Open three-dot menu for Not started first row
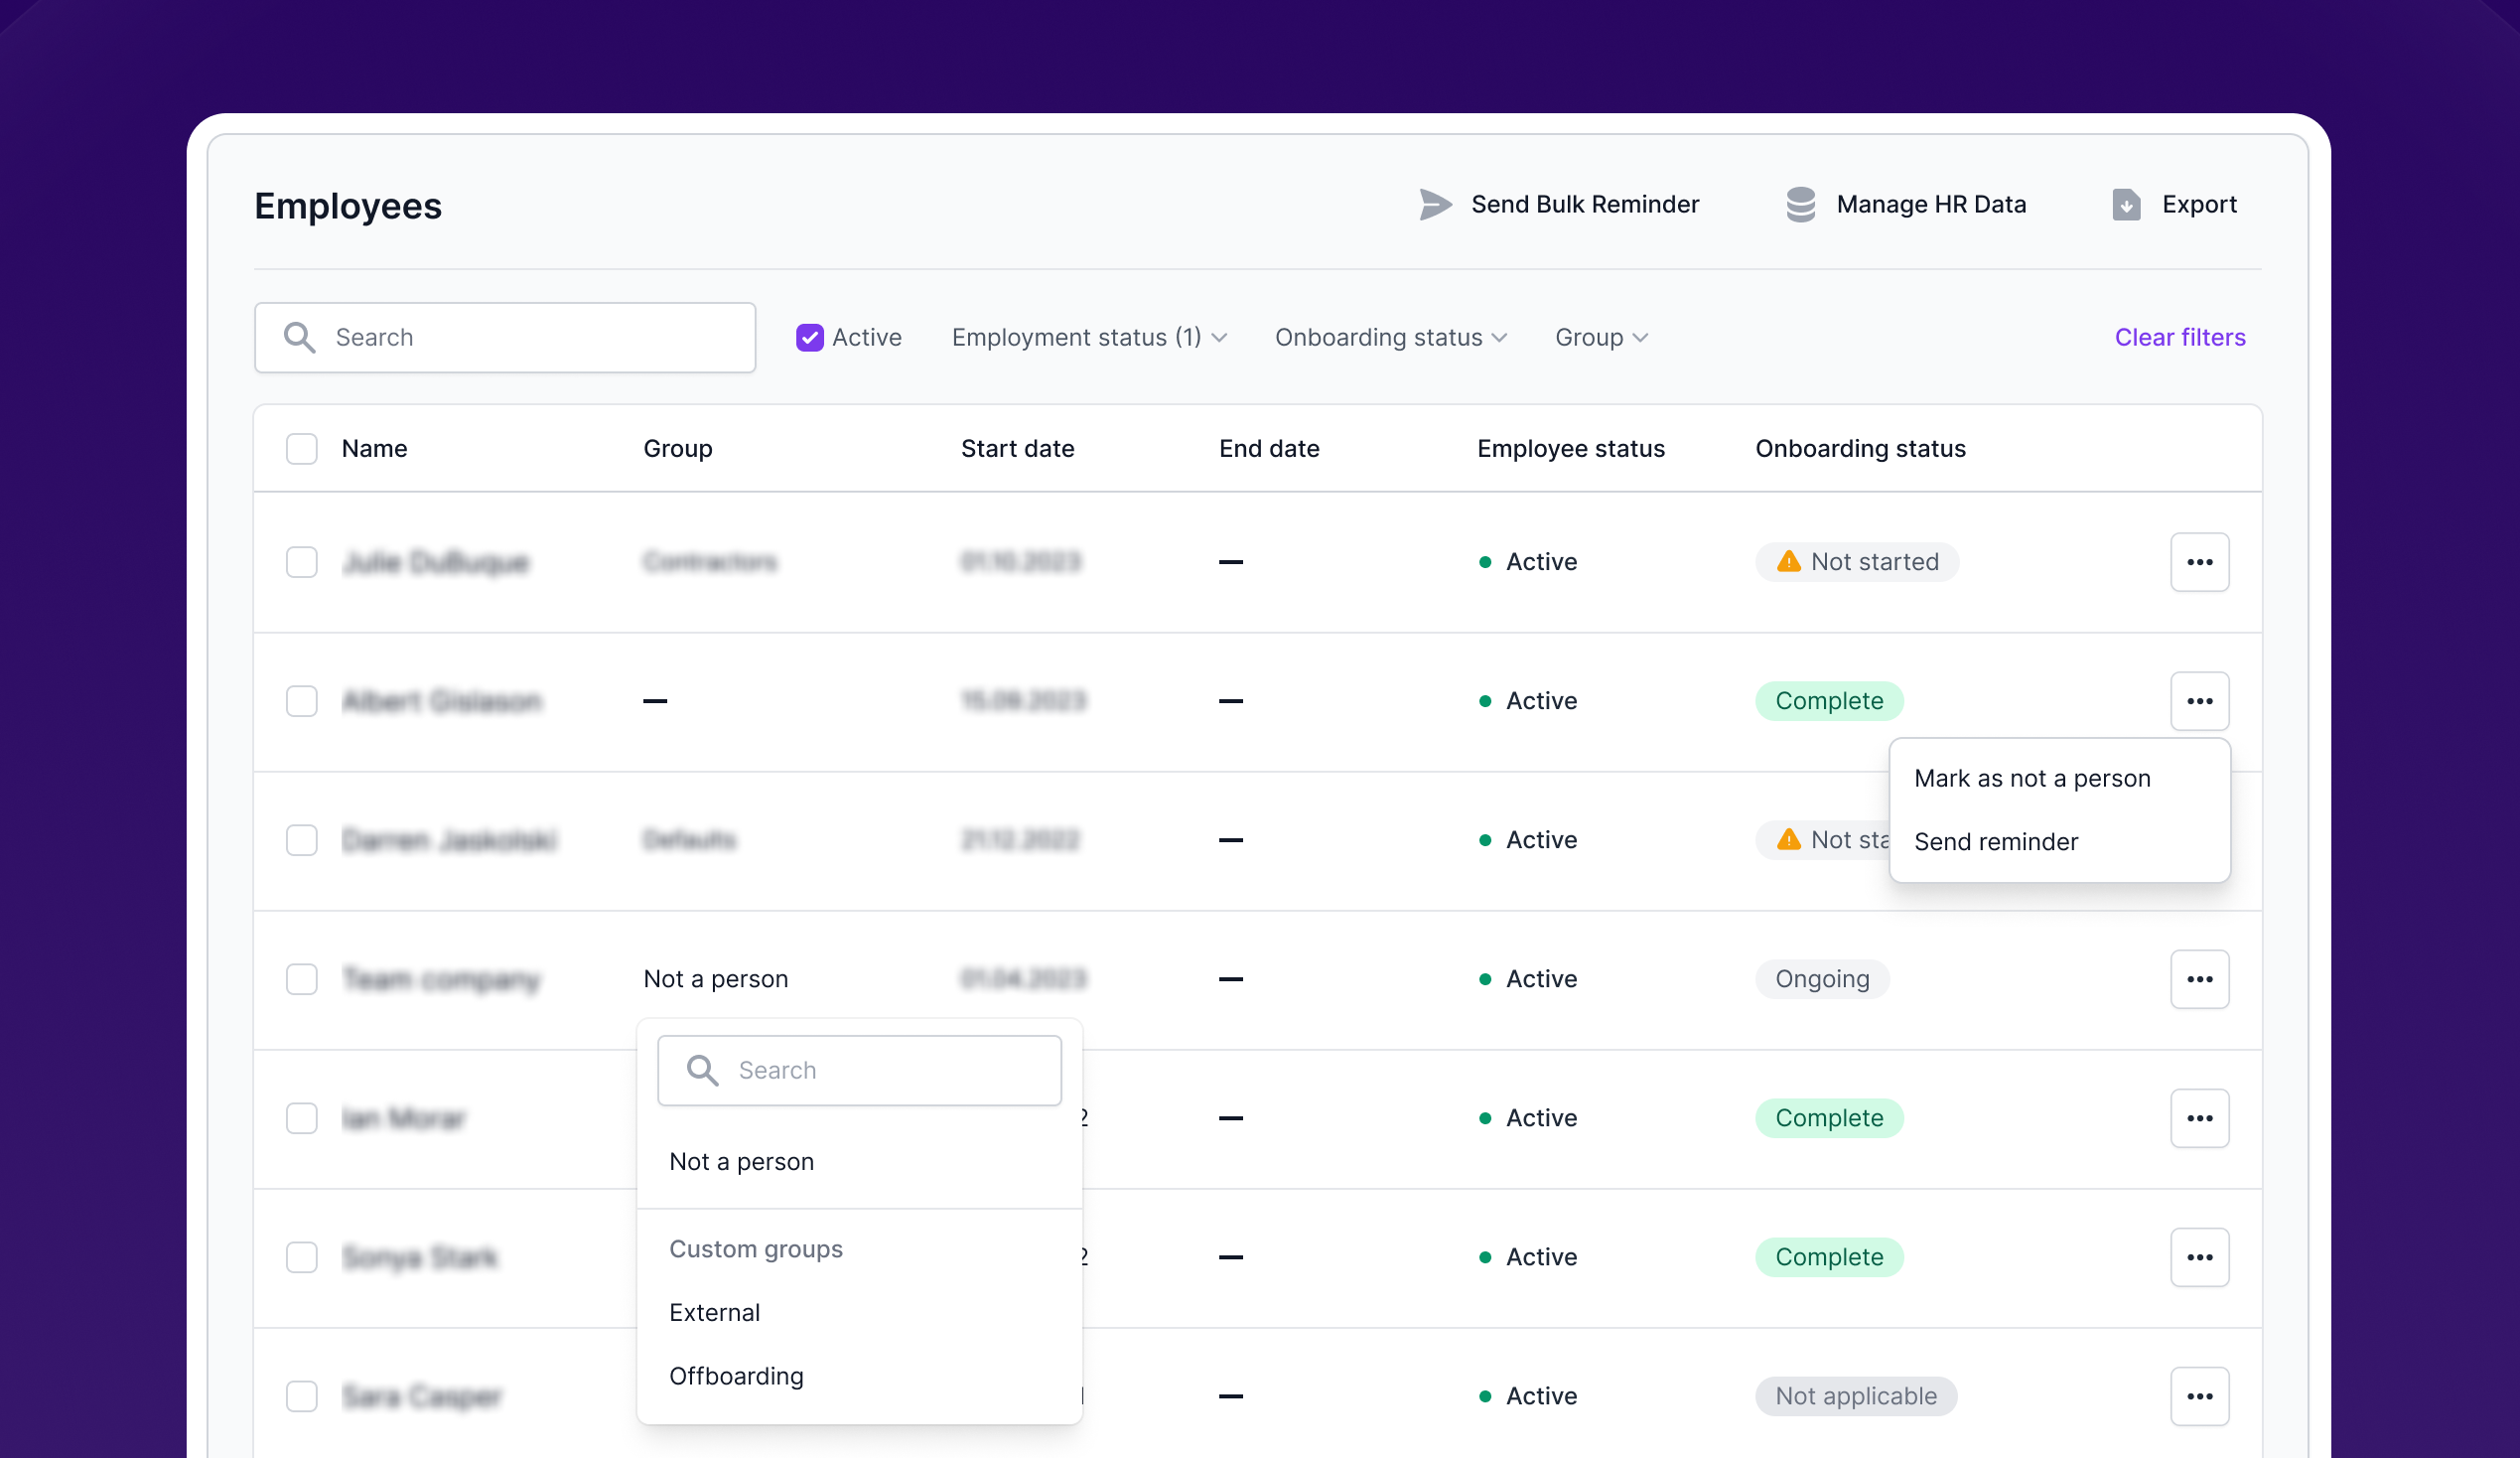This screenshot has width=2520, height=1458. tap(2199, 562)
